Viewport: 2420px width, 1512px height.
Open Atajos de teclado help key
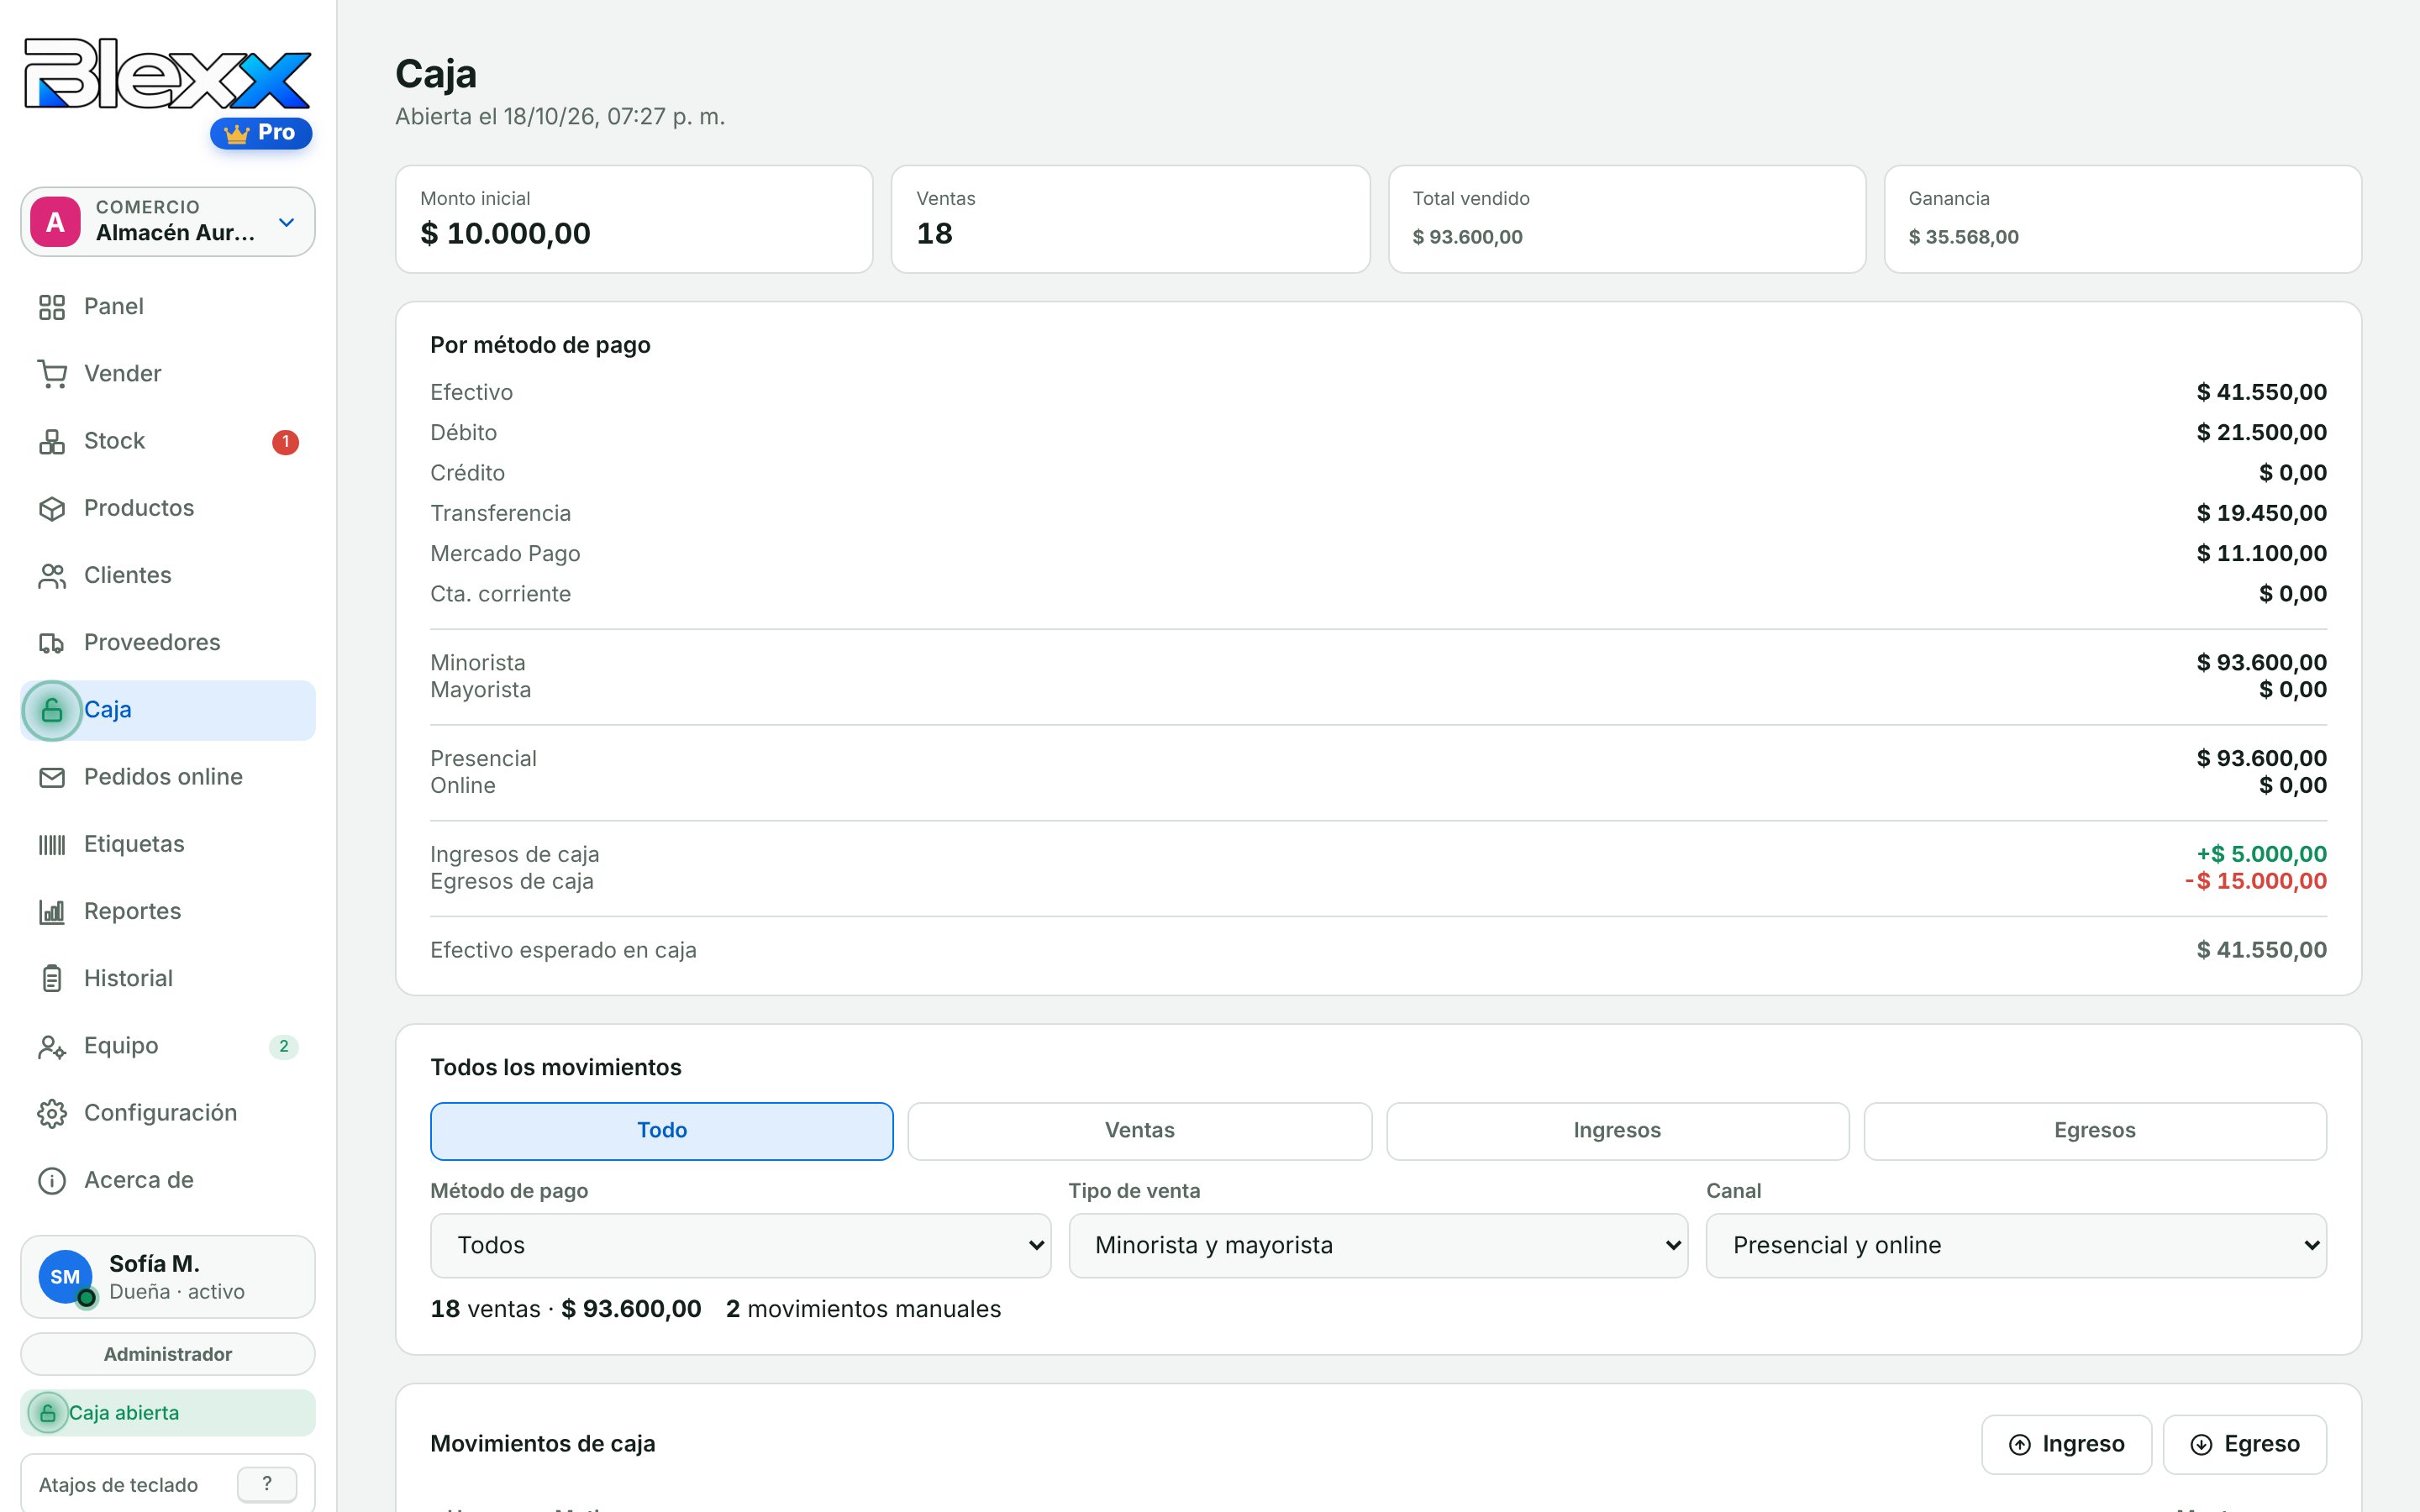[x=267, y=1484]
